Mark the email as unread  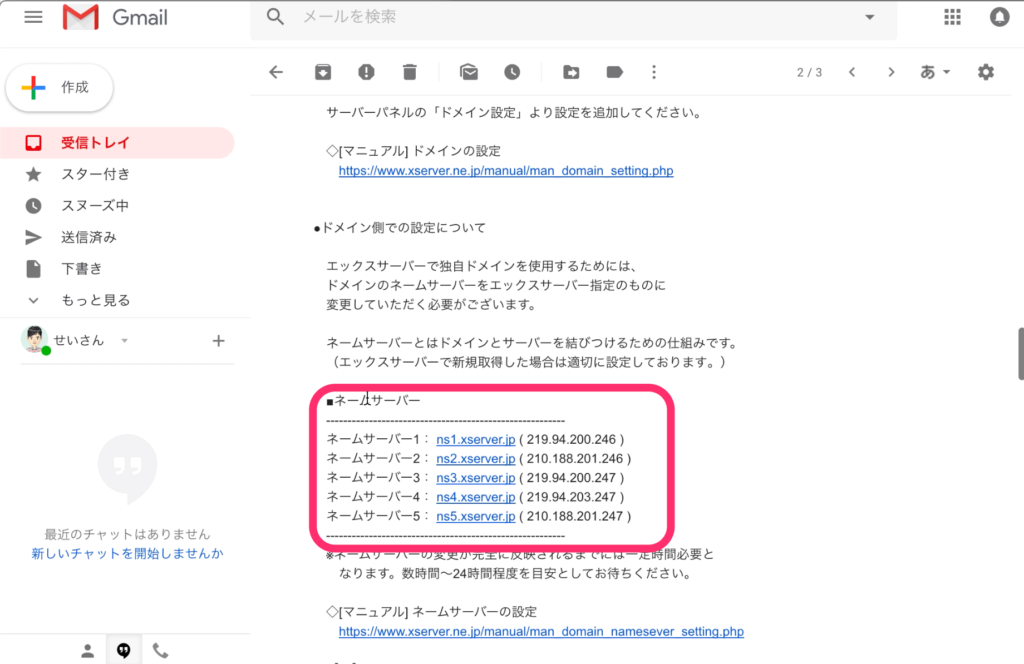[468, 72]
